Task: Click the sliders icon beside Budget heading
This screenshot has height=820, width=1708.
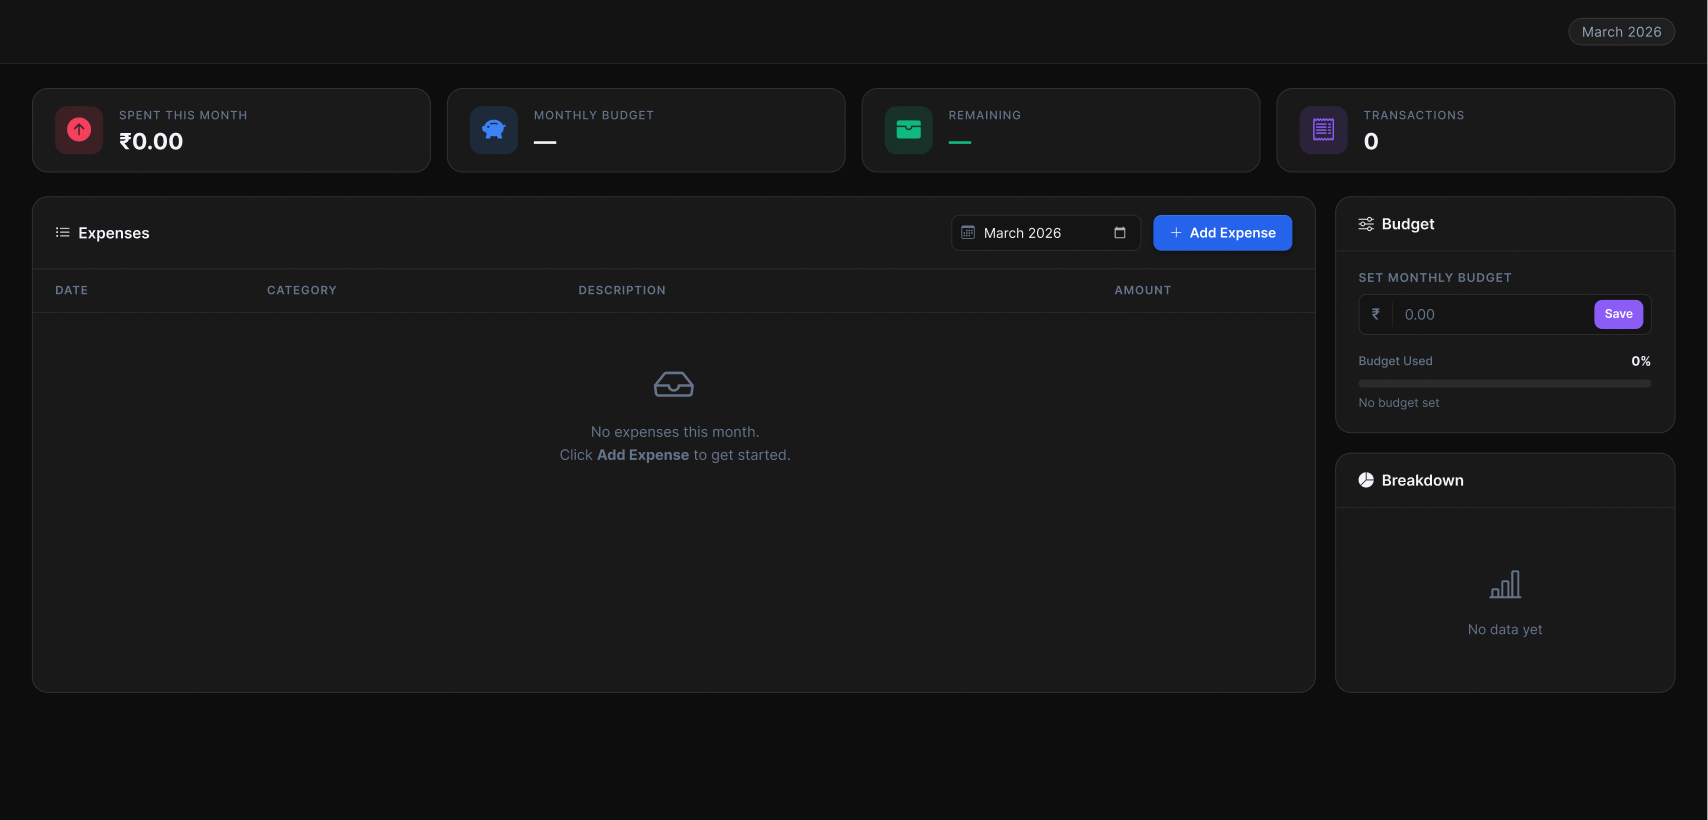Action: (x=1366, y=224)
